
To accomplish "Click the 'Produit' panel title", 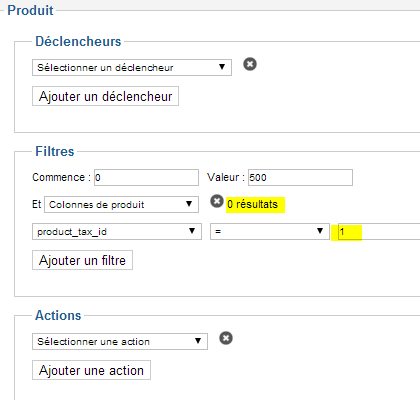I will (30, 10).
